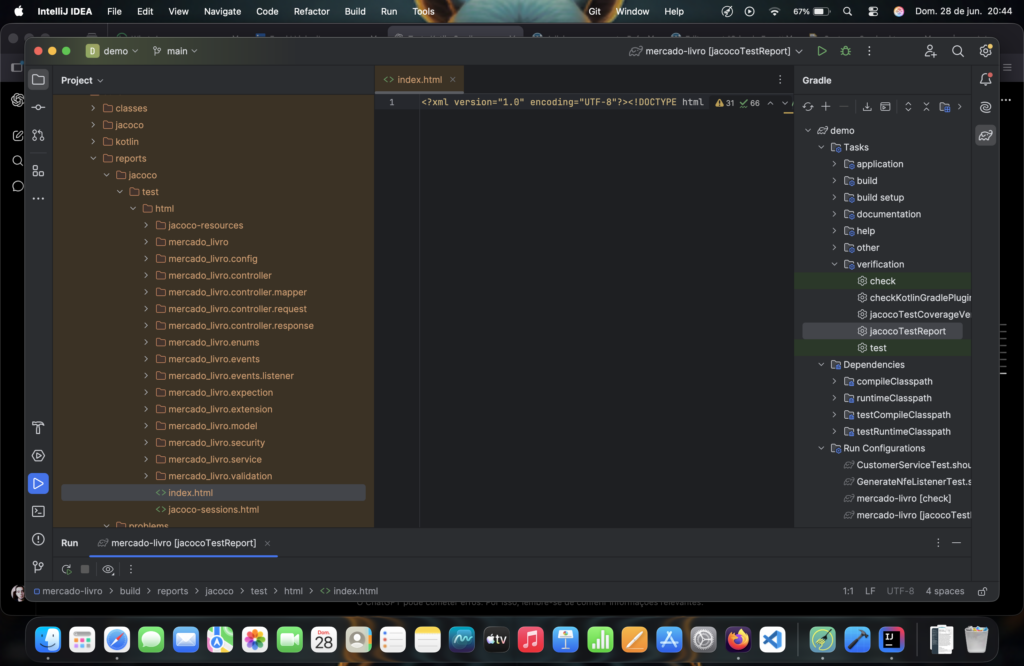Stop the running process in Run panel
Viewport: 1024px width, 666px height.
point(85,569)
